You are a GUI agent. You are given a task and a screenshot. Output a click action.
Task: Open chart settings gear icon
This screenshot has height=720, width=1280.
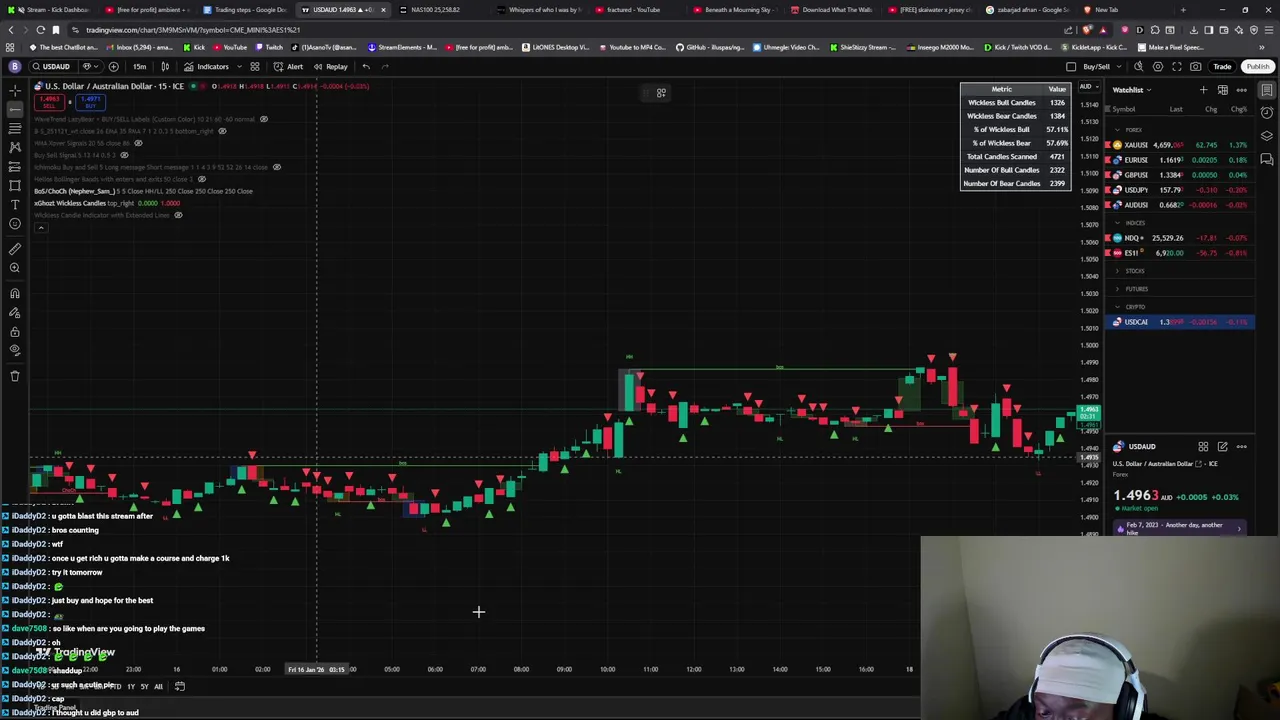[x=1158, y=67]
